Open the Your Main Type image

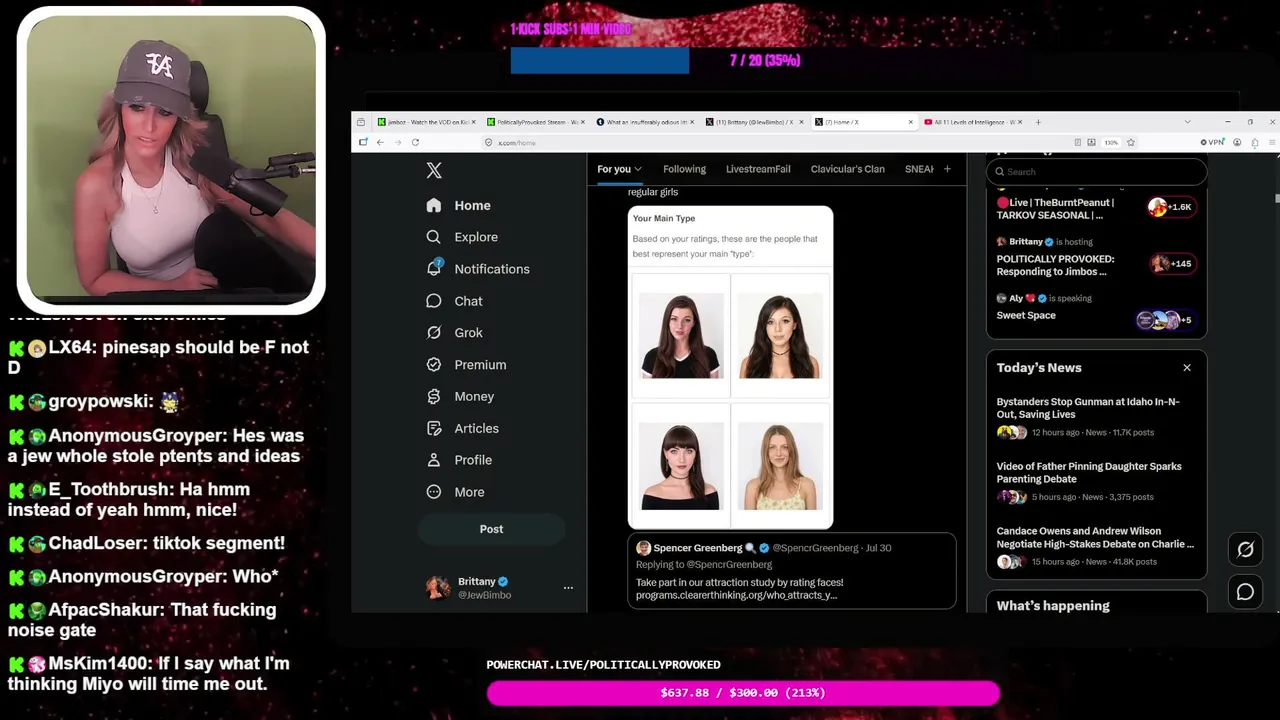click(x=730, y=367)
